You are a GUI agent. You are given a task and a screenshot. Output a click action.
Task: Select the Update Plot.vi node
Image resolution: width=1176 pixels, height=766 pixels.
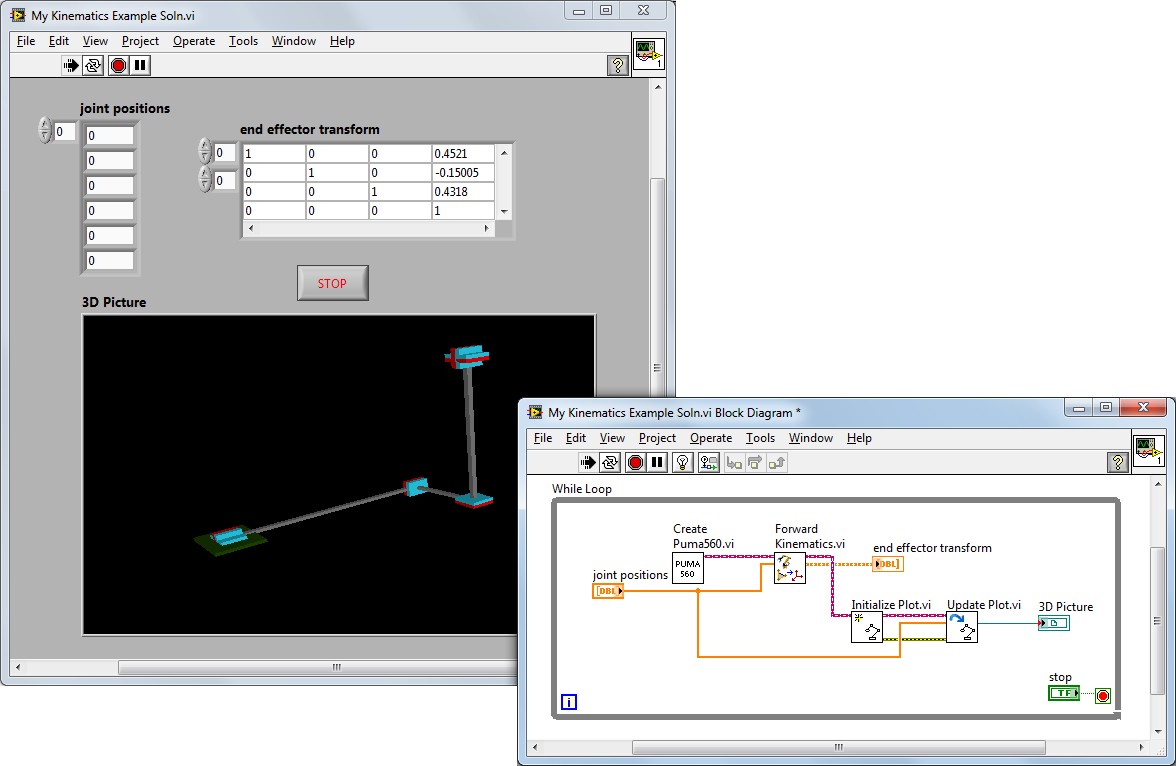pyautogui.click(x=962, y=627)
